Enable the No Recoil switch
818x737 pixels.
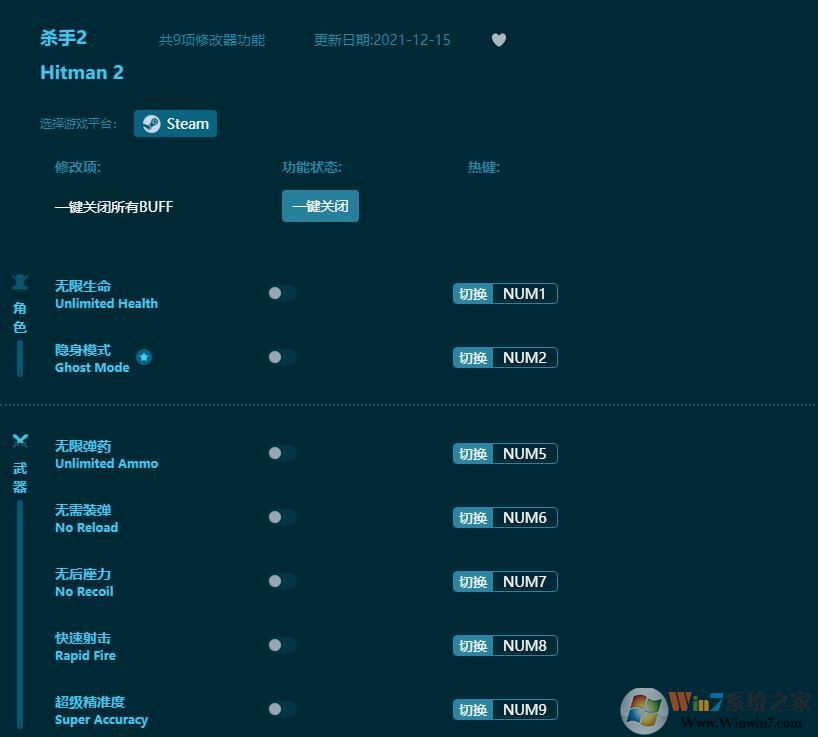click(x=281, y=581)
